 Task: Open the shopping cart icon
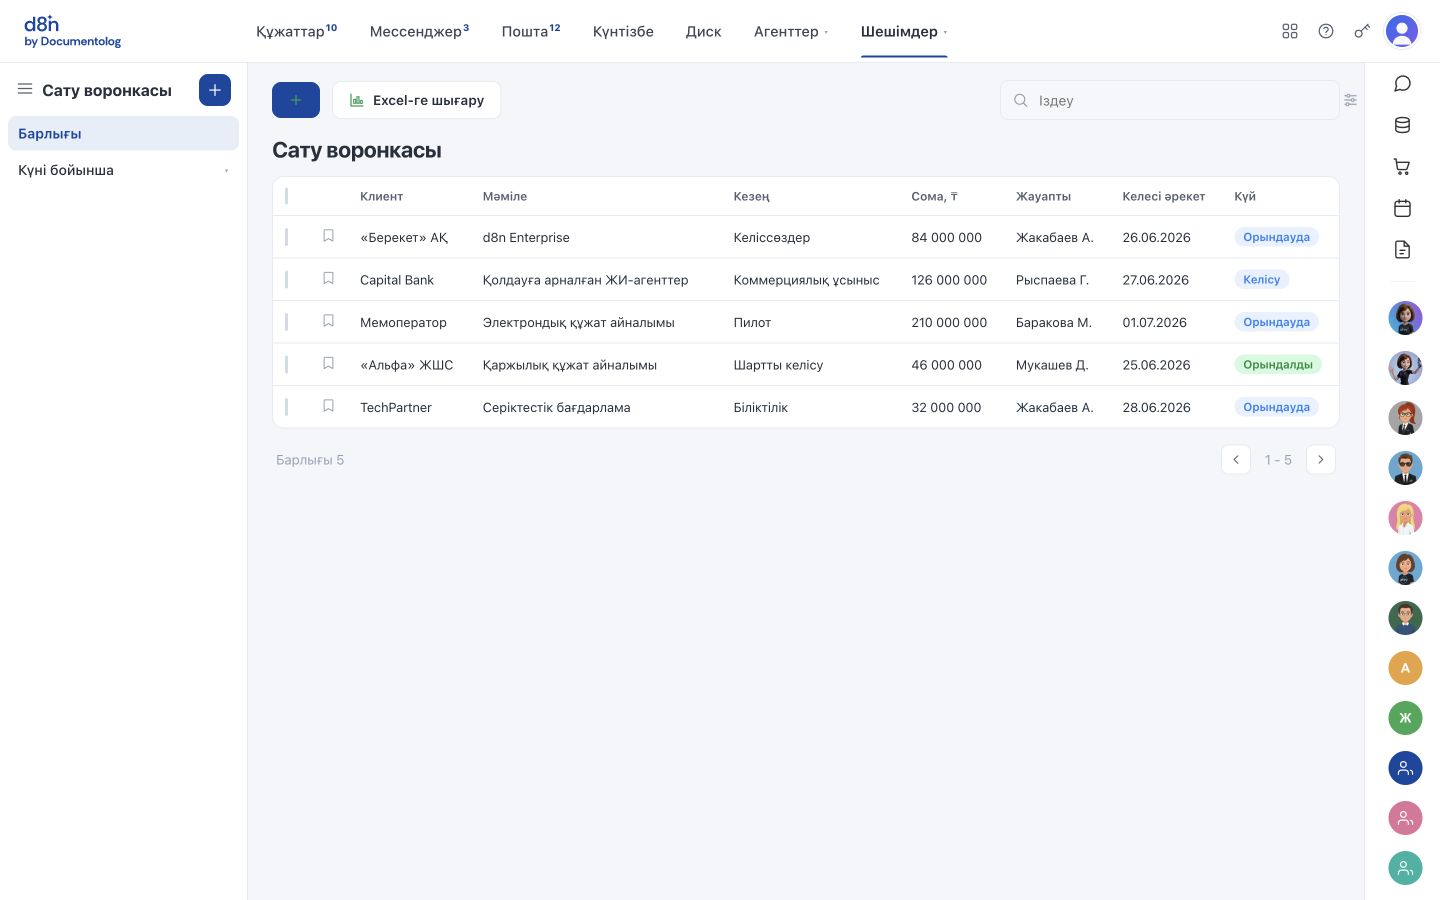1403,167
